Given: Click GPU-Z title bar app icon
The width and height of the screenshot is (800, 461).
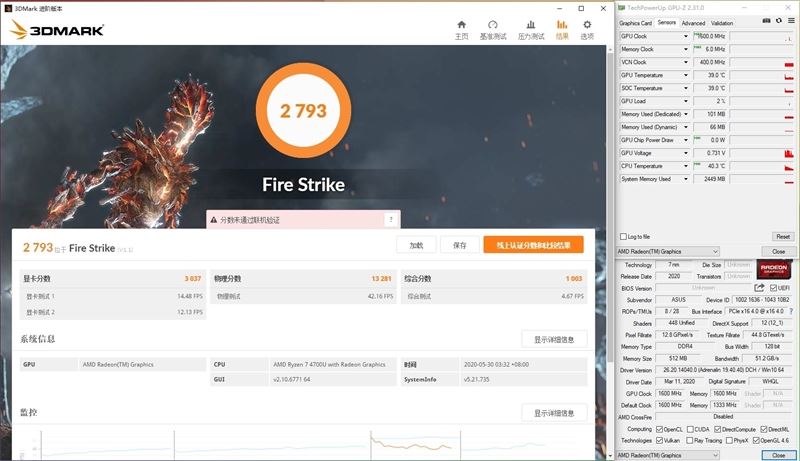Looking at the screenshot, I should [x=621, y=8].
